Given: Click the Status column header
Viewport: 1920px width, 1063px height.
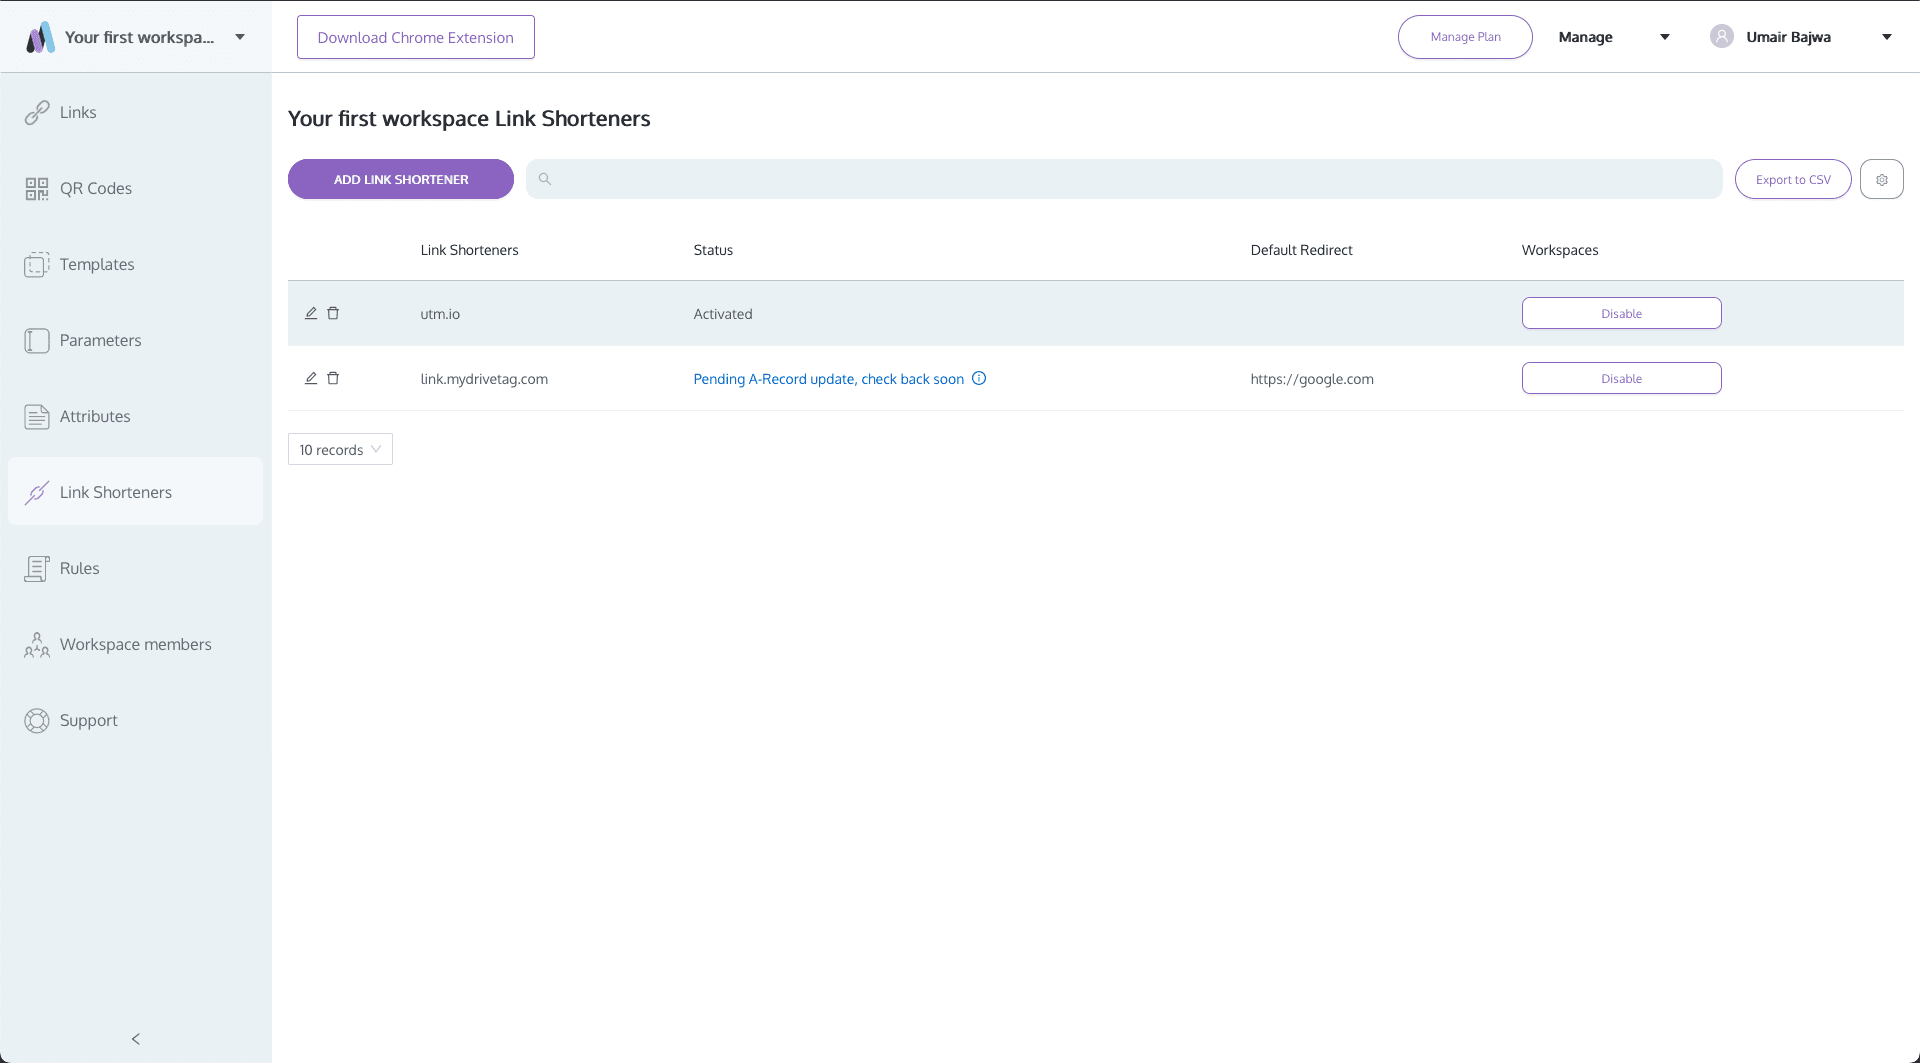Looking at the screenshot, I should click(713, 250).
